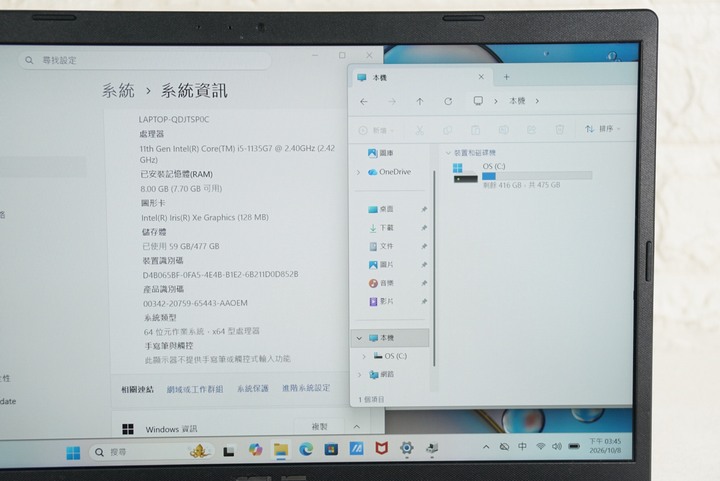The image size is (720, 481).
Task: Open 圖庫 in the Explorer sidebar
Action: coord(381,153)
